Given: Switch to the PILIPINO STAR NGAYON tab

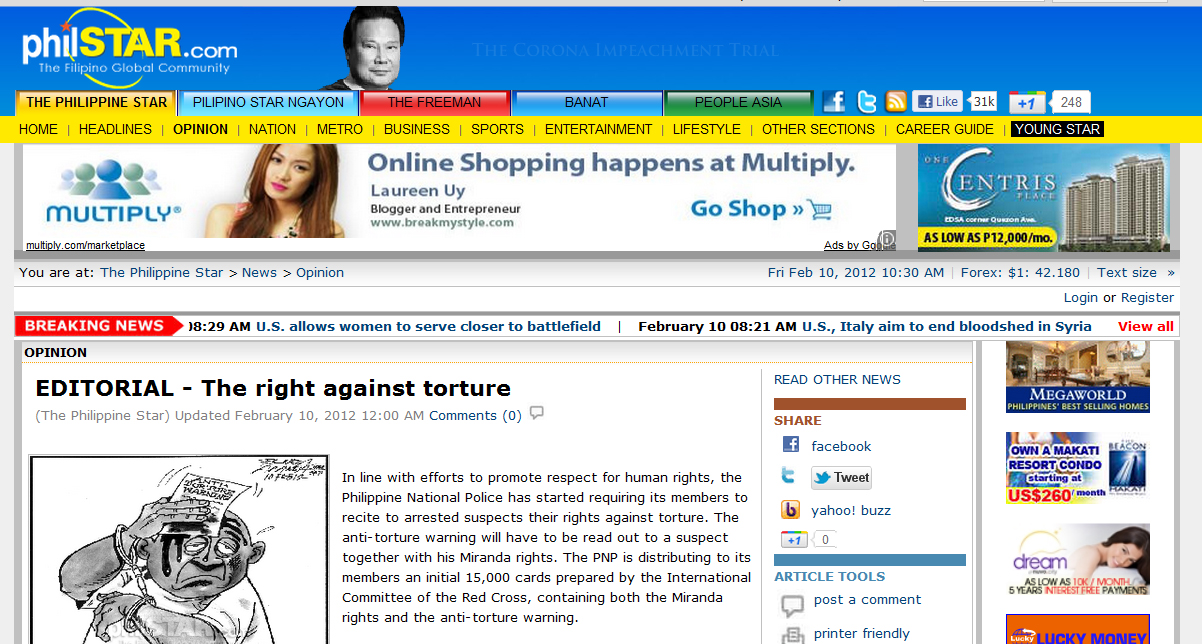Looking at the screenshot, I should pos(268,102).
